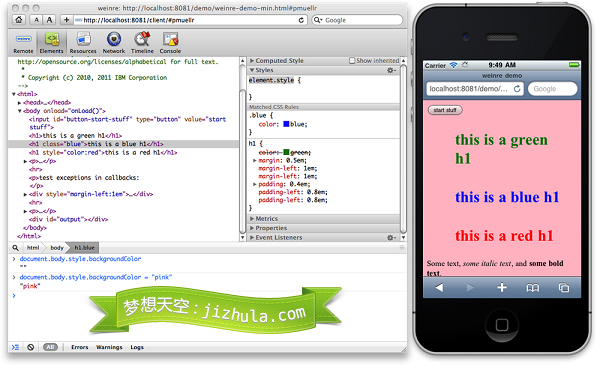Viewport: 600px width, 367px height.
Task: Filter console to Warnings
Action: pos(109,347)
